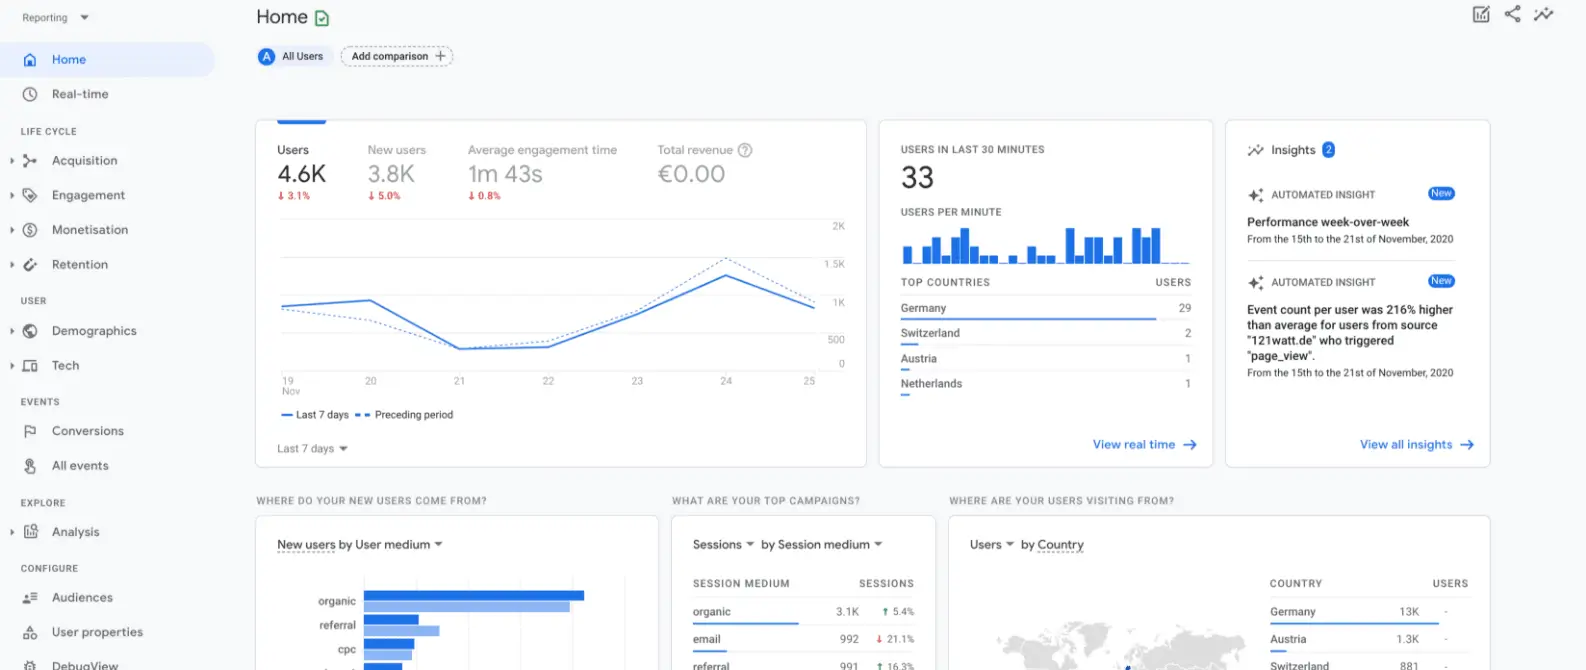The image size is (1586, 670).
Task: Click the share report icon
Action: (x=1512, y=14)
